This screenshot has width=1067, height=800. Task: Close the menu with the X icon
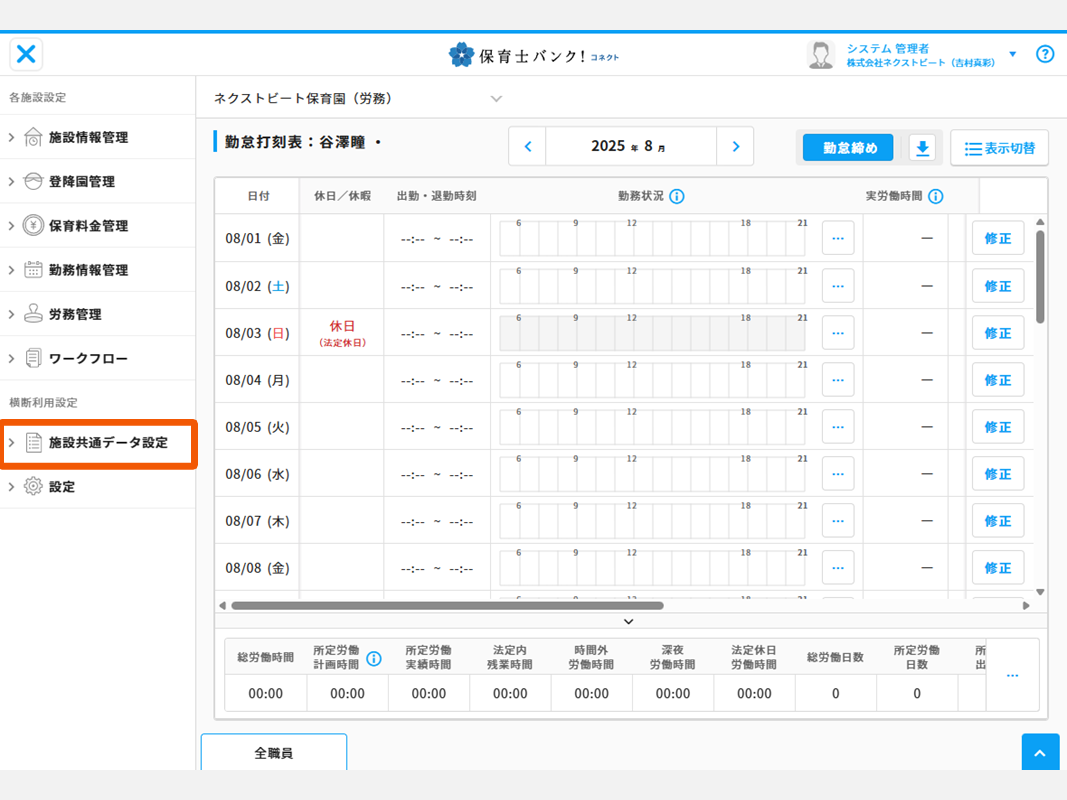(x=26, y=54)
